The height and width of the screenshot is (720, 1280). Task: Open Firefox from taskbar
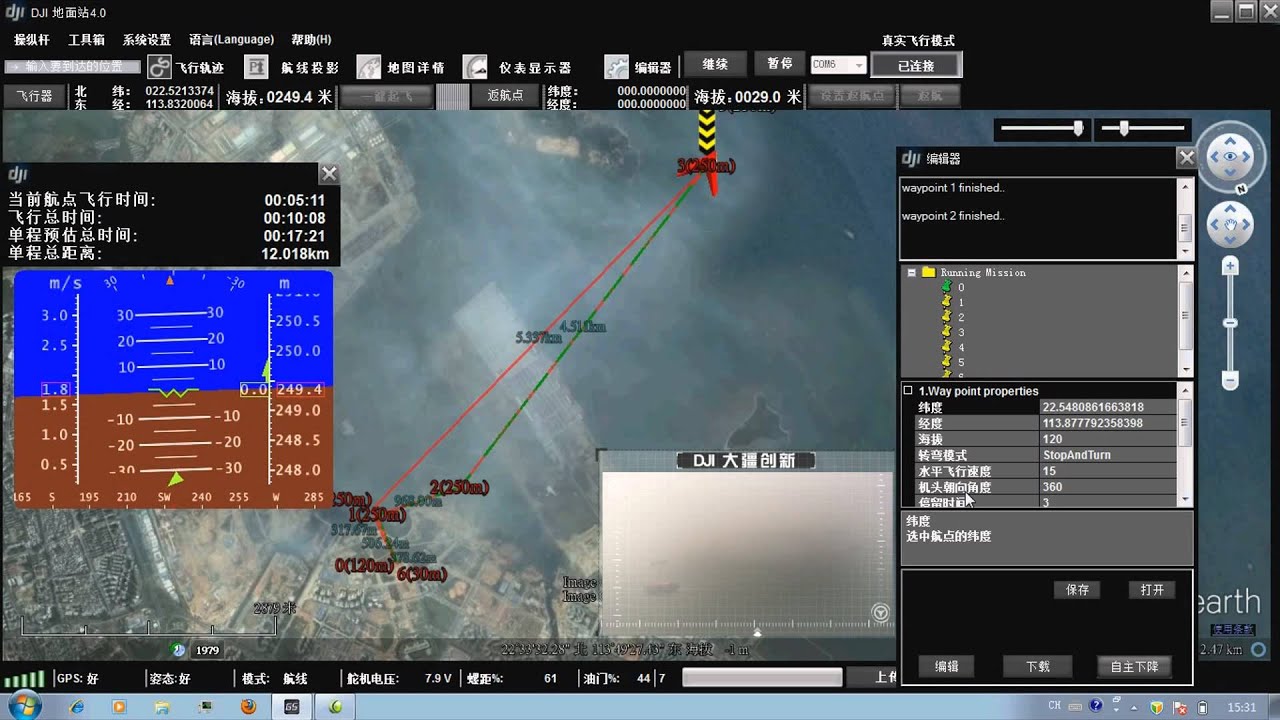(249, 706)
